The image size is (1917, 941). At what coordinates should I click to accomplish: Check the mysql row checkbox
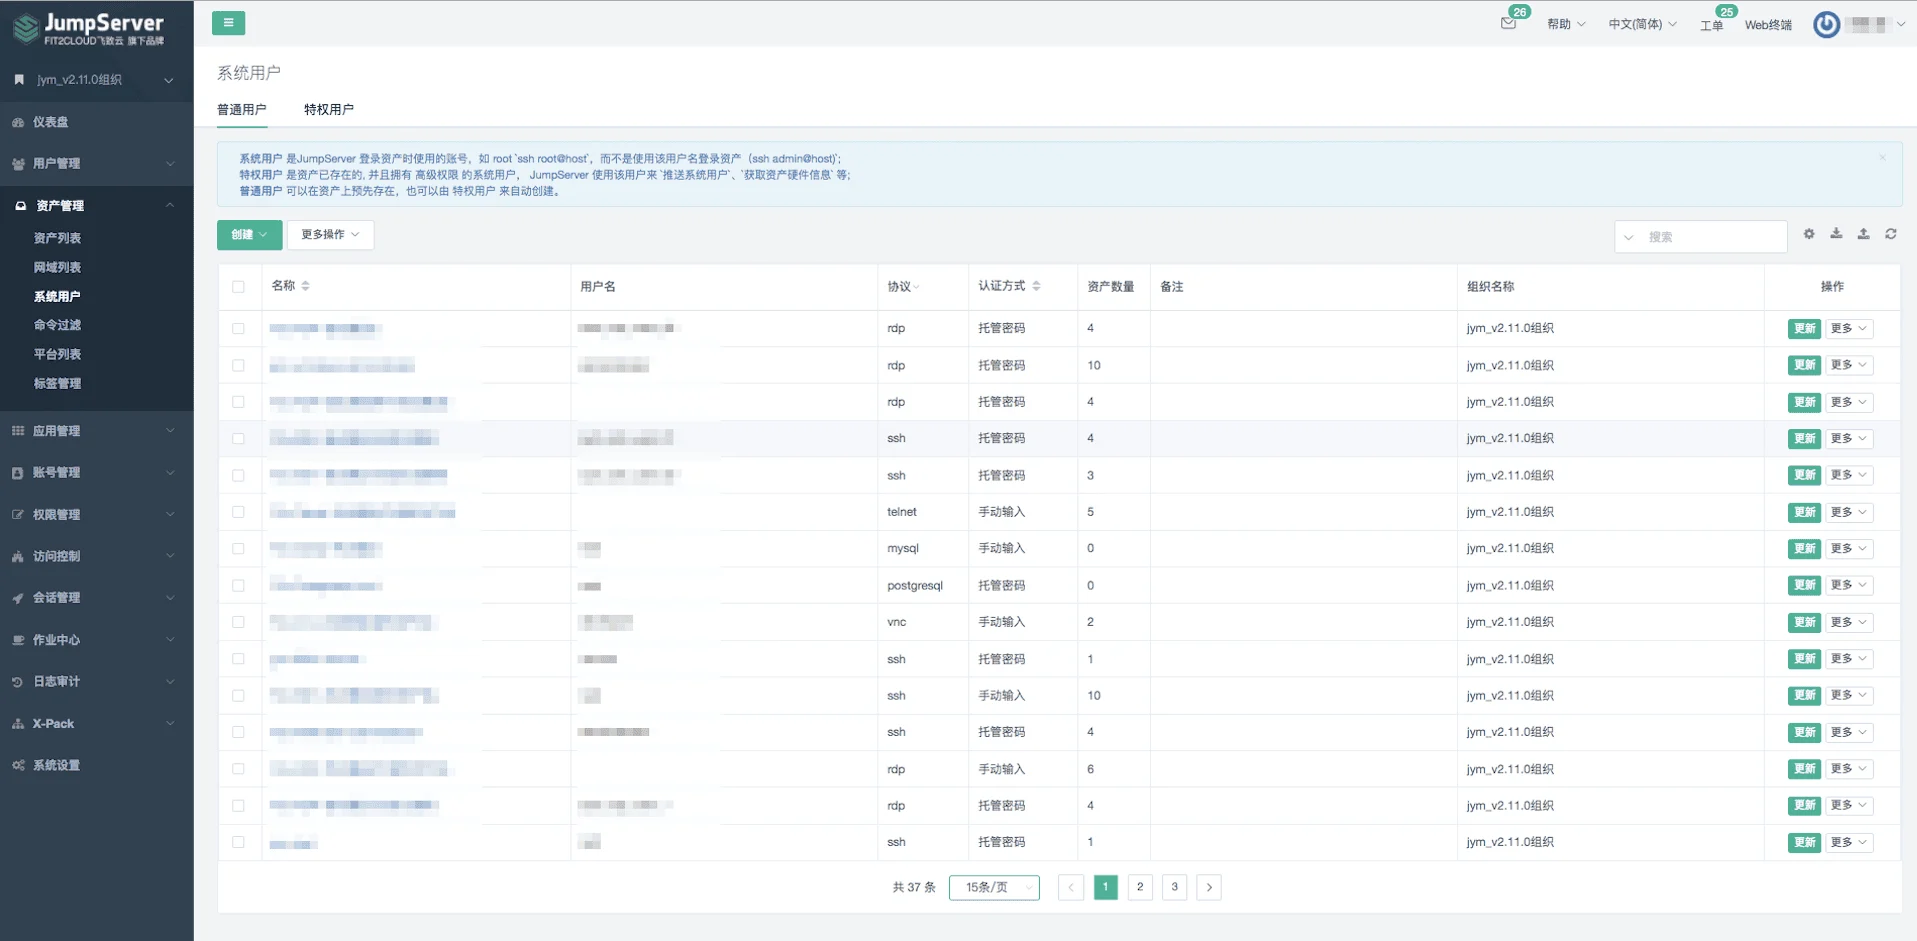238,549
